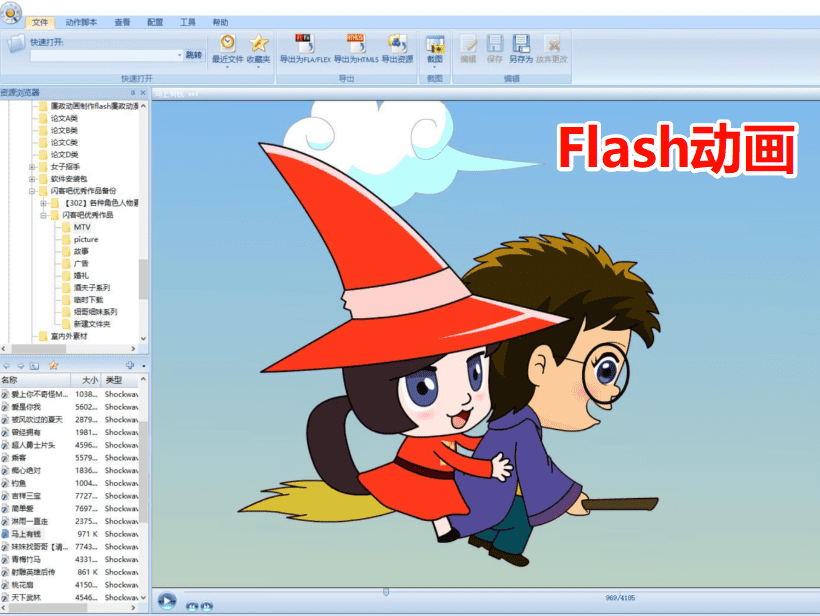This screenshot has width=820, height=616.
Task: Select the 论文D类 folder
Action: click(x=64, y=154)
